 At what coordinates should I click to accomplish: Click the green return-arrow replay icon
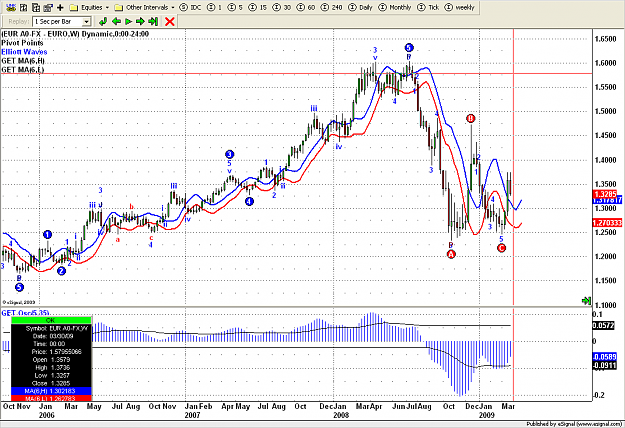[103, 21]
